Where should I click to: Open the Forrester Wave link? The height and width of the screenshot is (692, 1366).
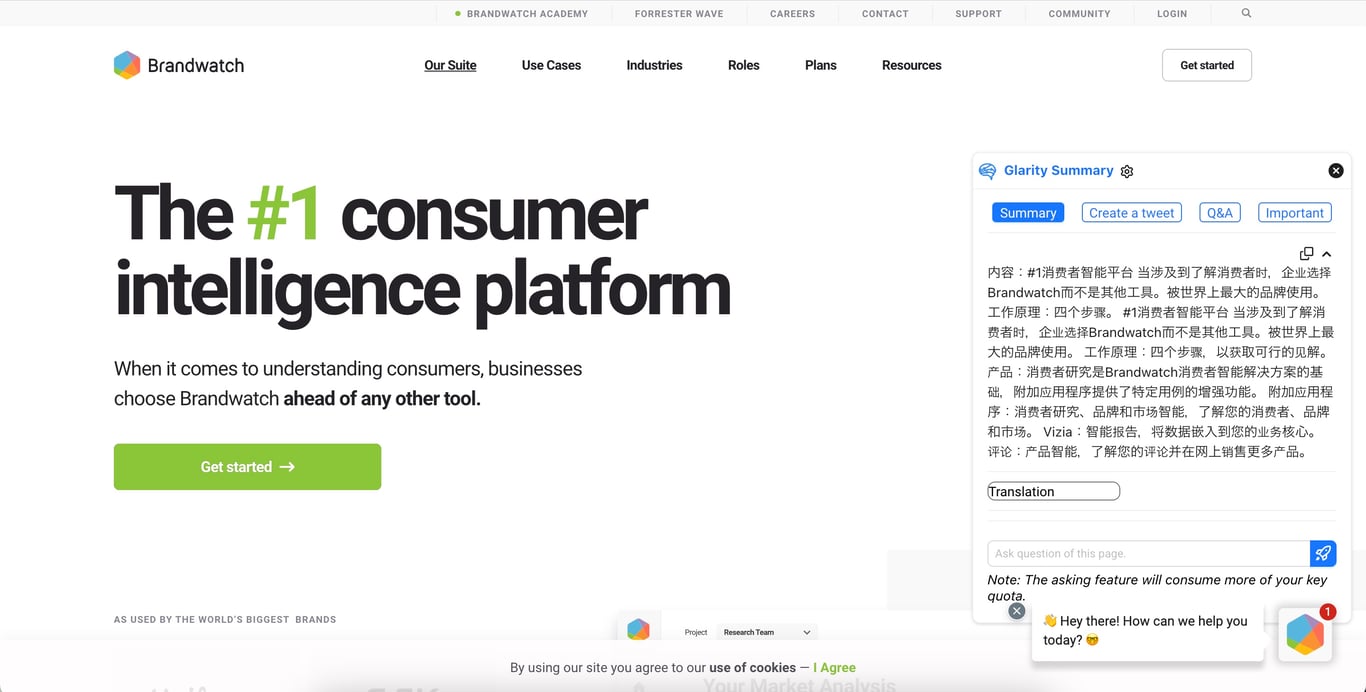pyautogui.click(x=679, y=14)
